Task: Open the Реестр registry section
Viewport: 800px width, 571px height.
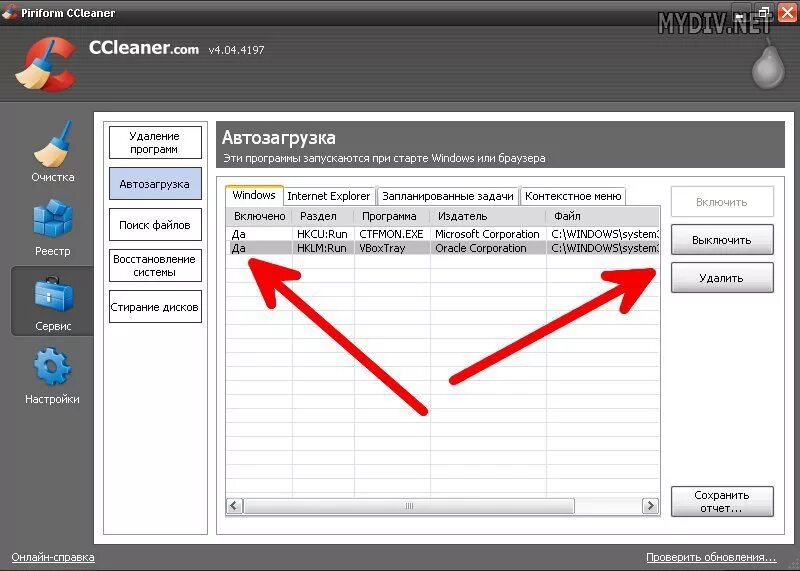Action: pos(53,228)
